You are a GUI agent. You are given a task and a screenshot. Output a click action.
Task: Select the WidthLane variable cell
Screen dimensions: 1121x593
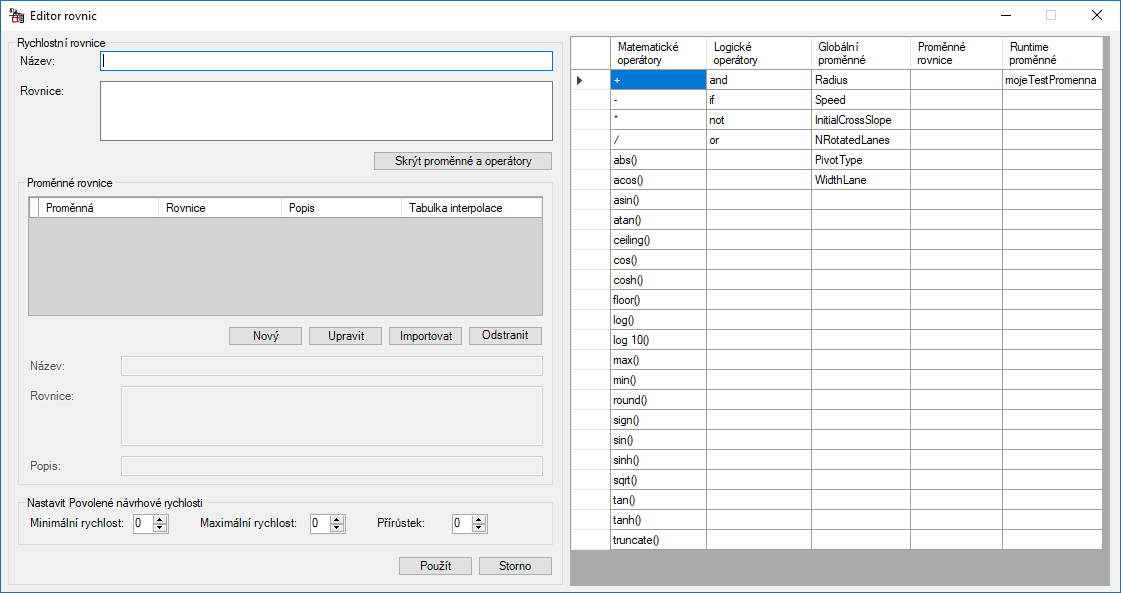point(861,180)
